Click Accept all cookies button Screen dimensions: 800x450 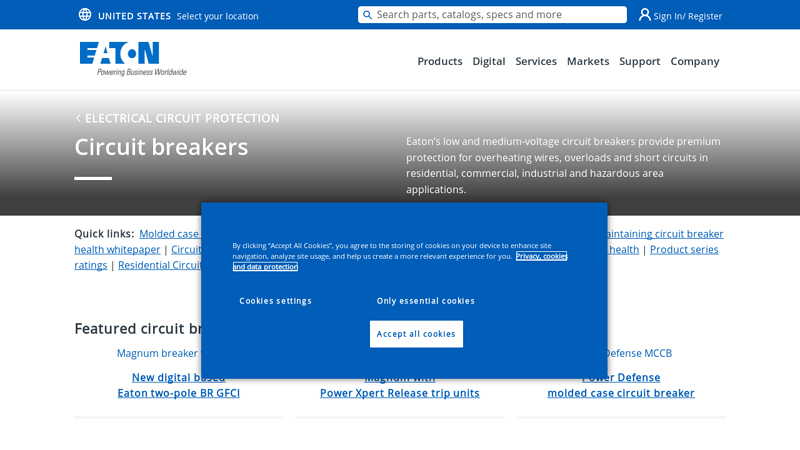[416, 334]
